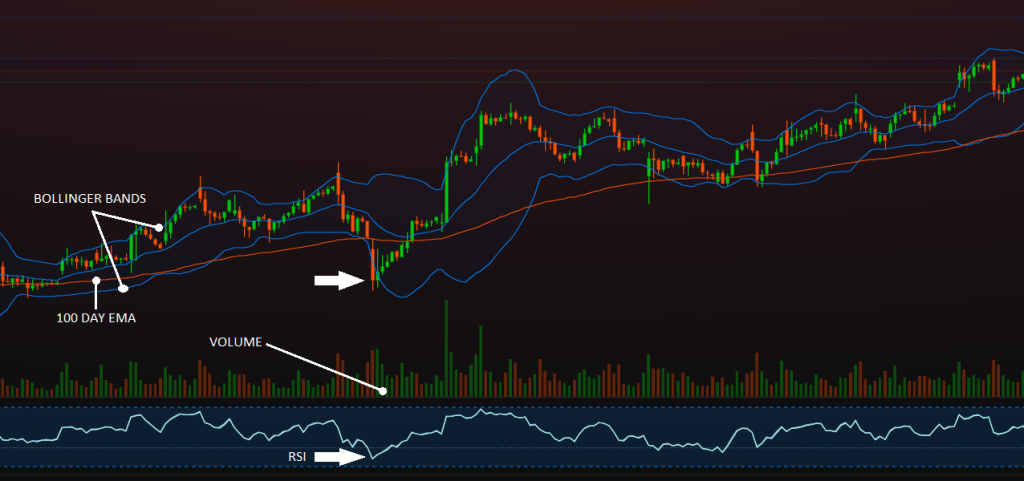Click the RSI line's lowest dip by the arrow
This screenshot has width=1024, height=481.
[370, 458]
